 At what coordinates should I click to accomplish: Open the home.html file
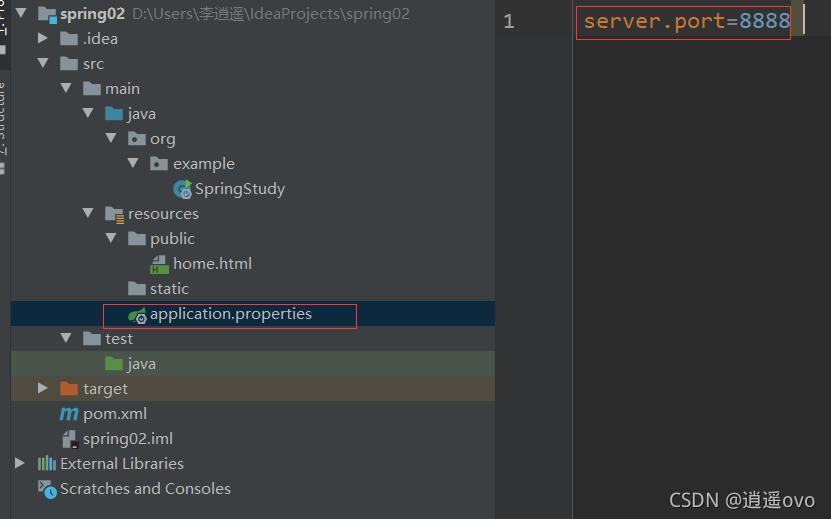tap(213, 263)
